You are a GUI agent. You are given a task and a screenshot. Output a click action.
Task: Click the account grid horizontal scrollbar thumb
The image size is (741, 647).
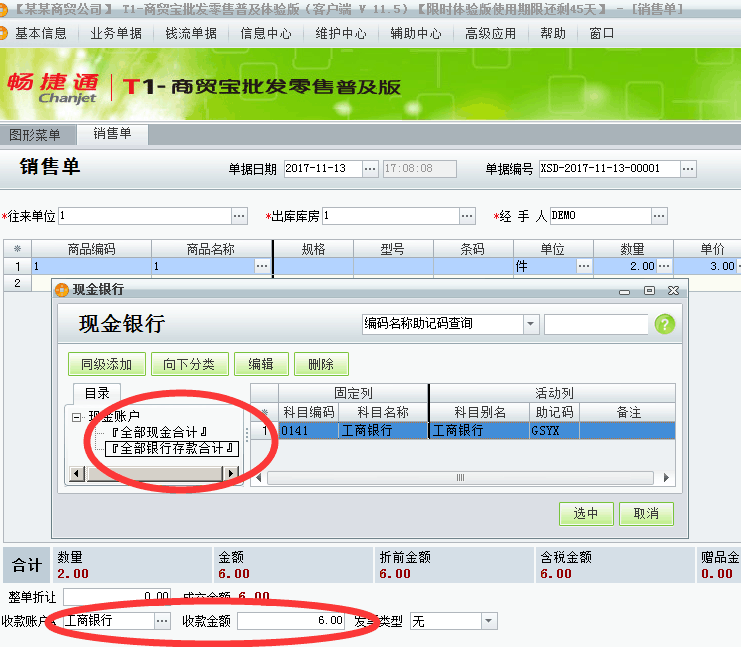tap(460, 478)
